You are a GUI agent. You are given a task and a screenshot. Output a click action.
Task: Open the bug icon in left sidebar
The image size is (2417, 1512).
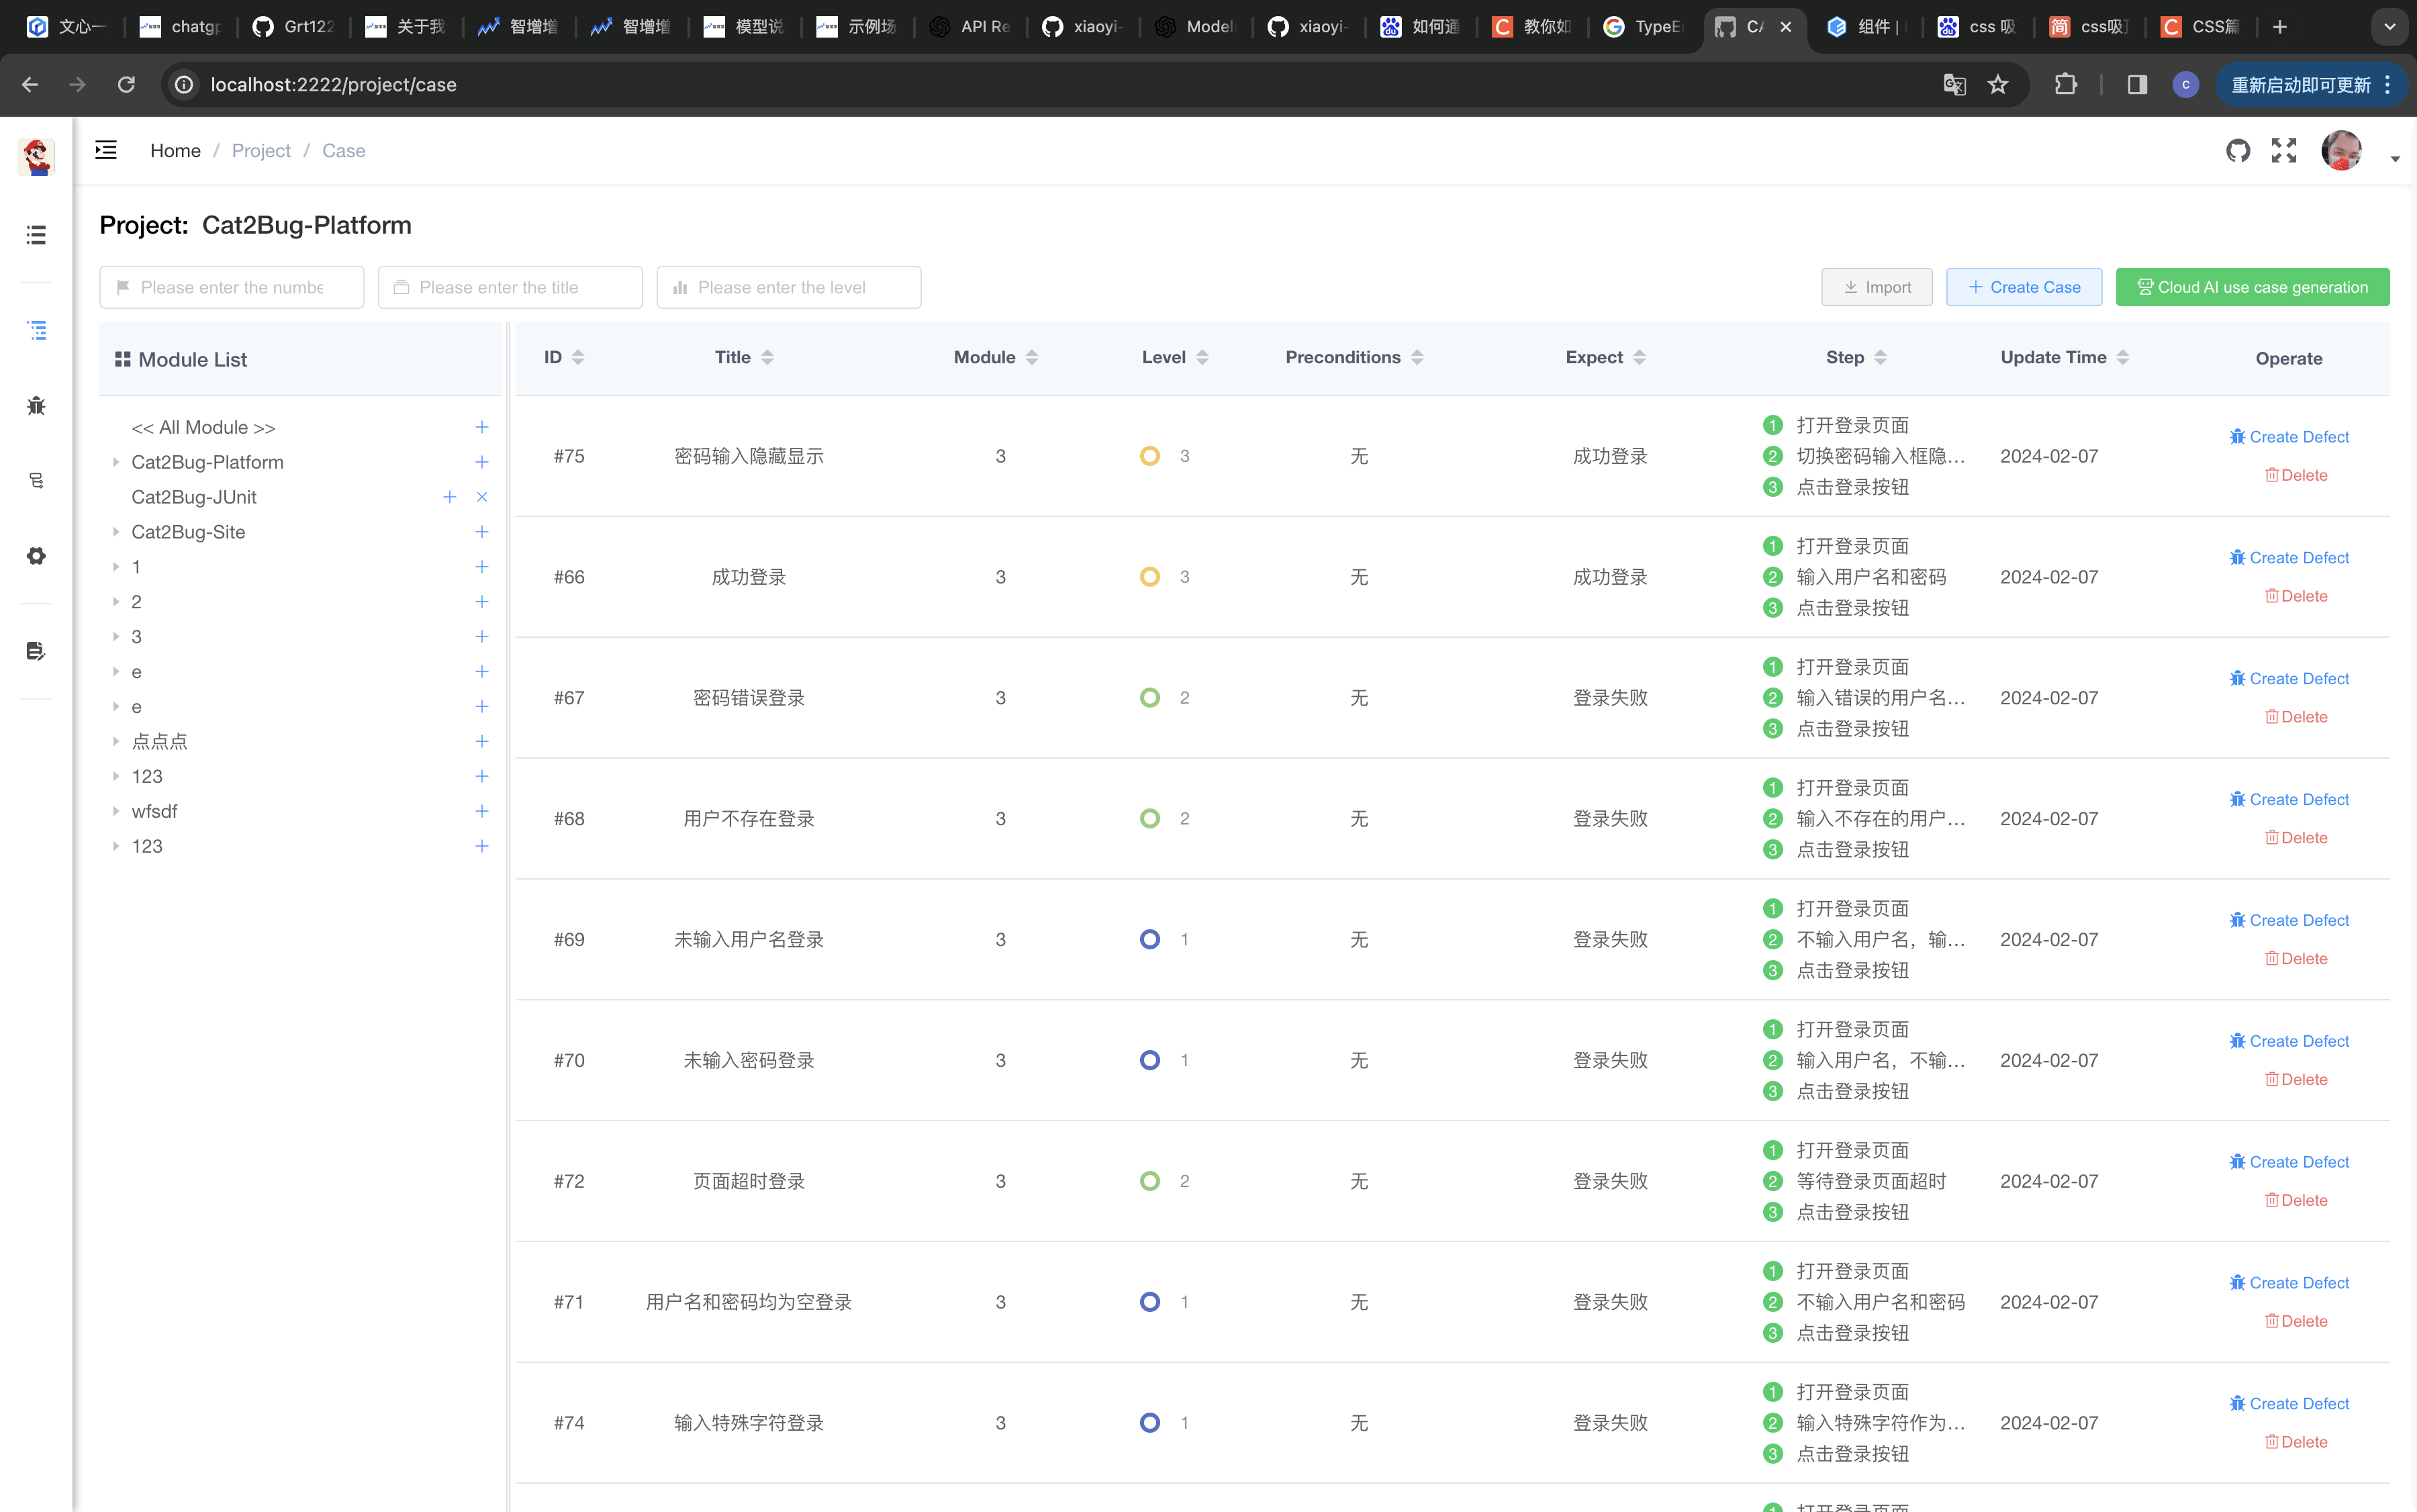click(x=36, y=405)
